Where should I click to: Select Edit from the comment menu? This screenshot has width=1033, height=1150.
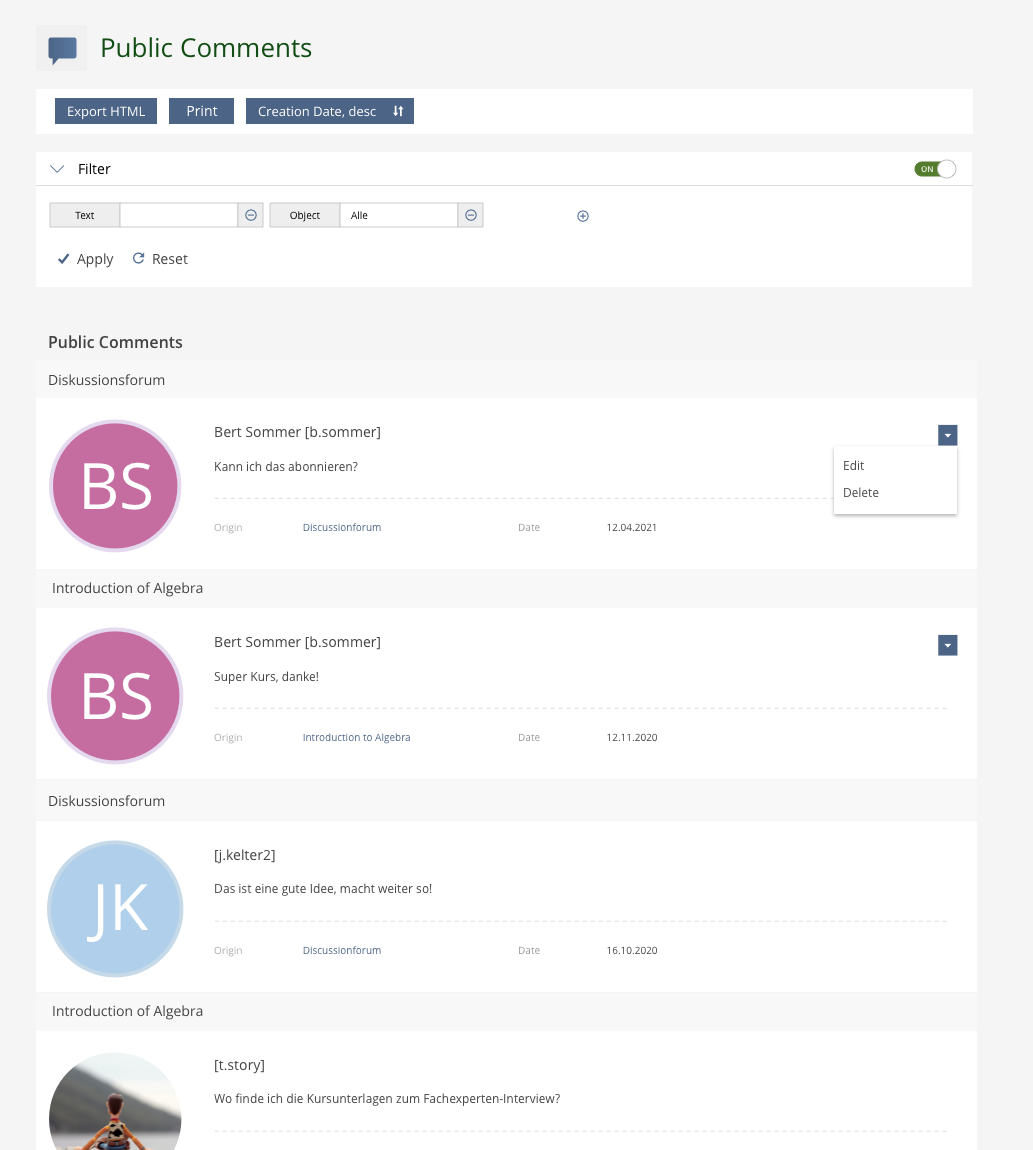(x=854, y=466)
